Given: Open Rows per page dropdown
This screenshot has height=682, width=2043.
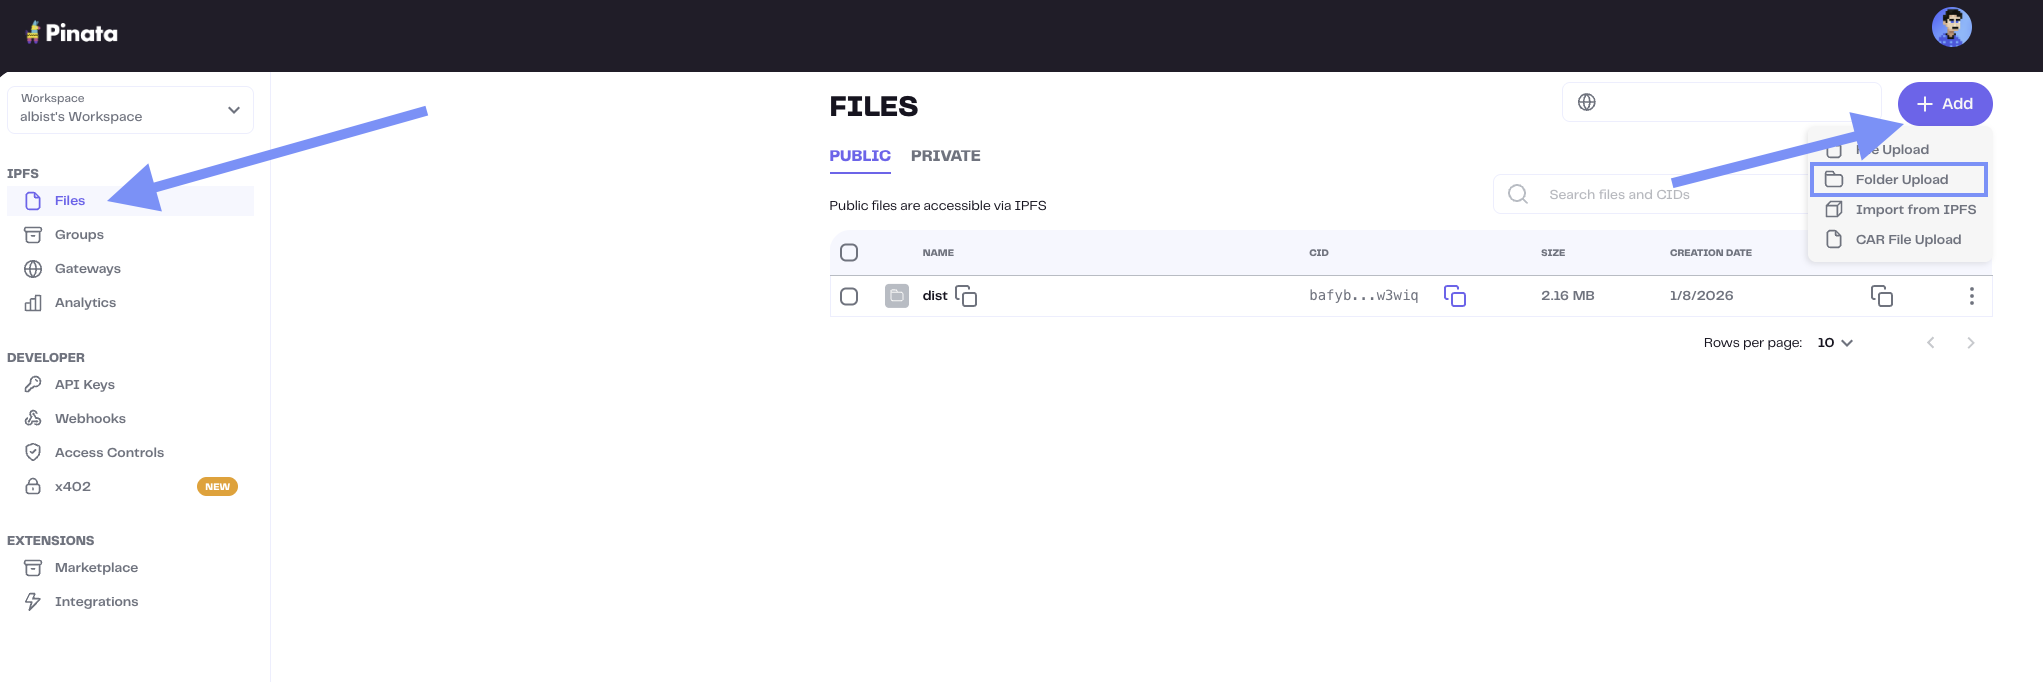Looking at the screenshot, I should pos(1834,343).
